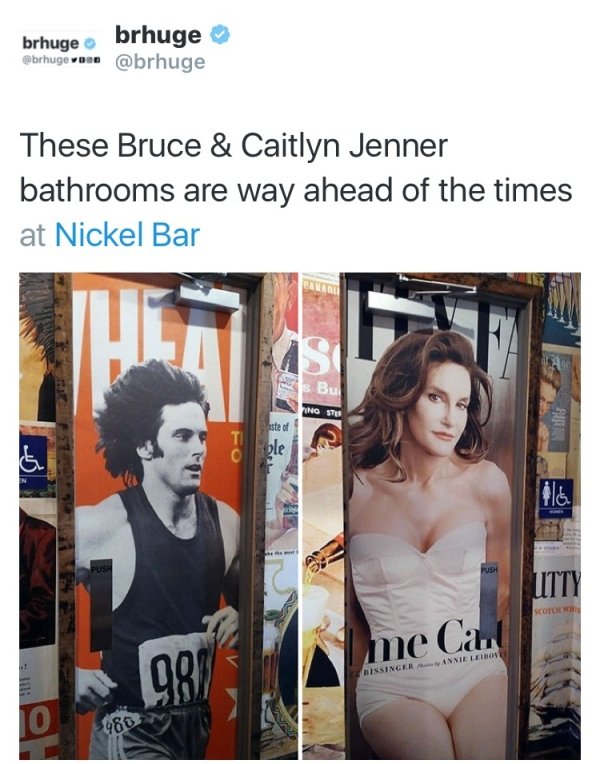Screen dimensions: 600x764
Task: Open the left photo of the runner door
Action: [x=158, y=516]
